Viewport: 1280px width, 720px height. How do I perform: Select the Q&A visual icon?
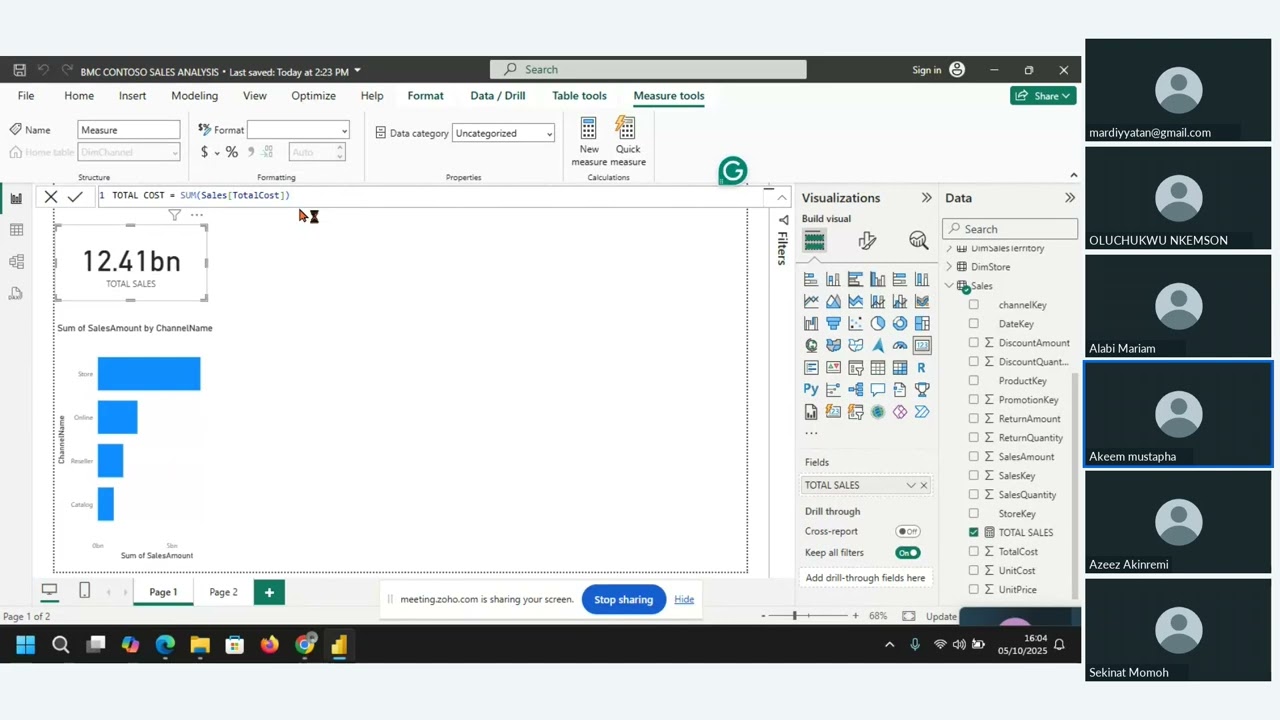(x=877, y=389)
